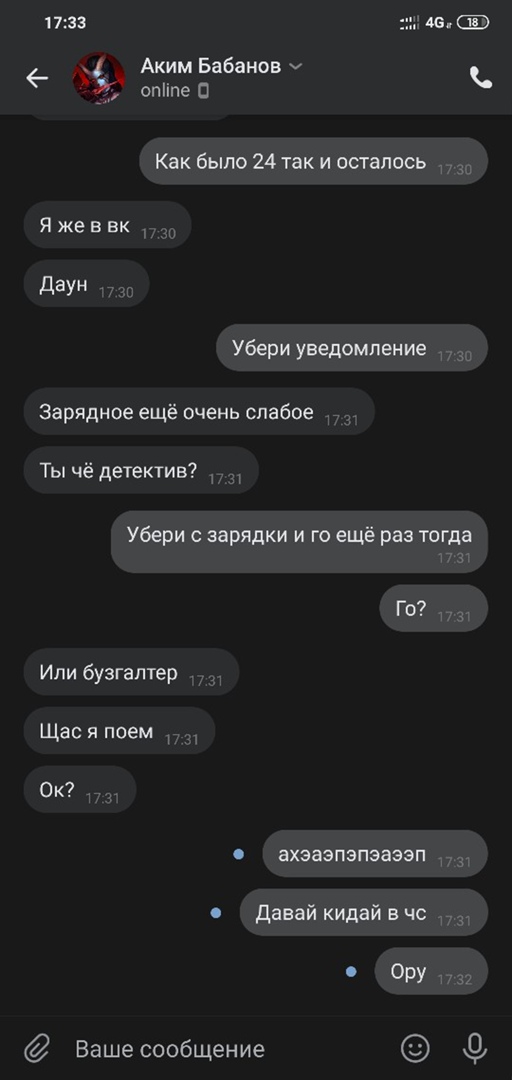This screenshot has width=512, height=1080.
Task: Start a voice call with the phone icon
Action: pyautogui.click(x=481, y=78)
